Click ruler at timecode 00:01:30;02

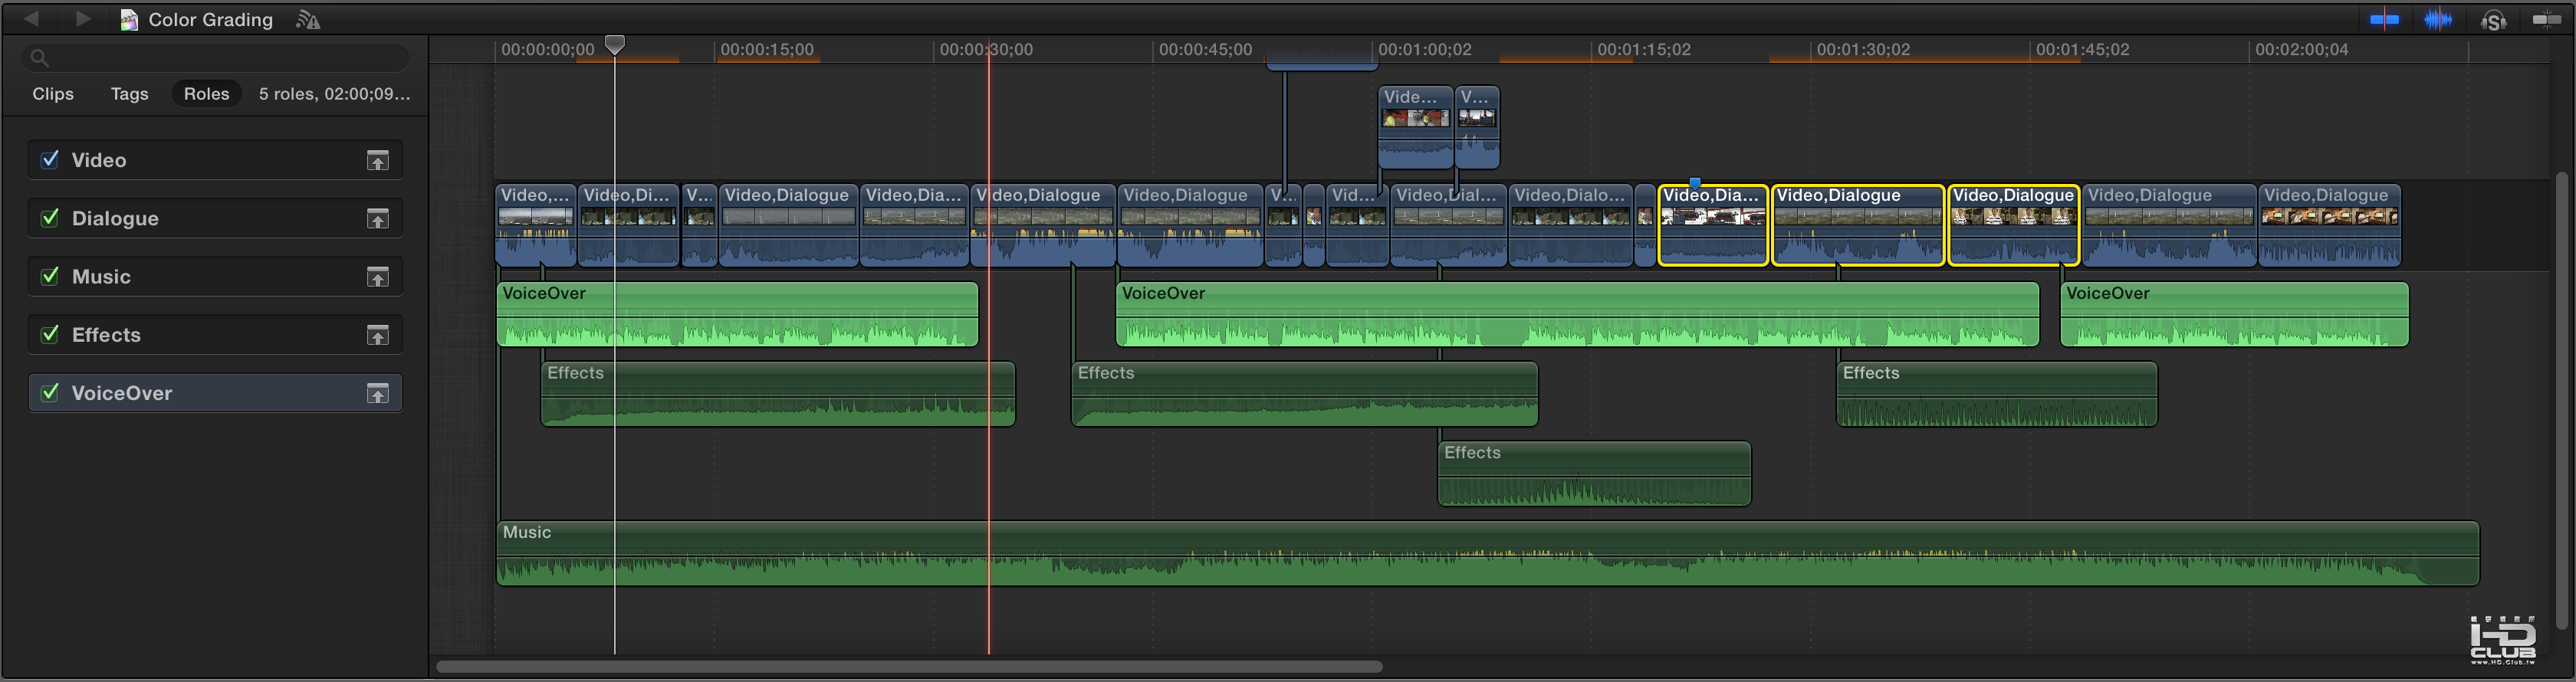point(1863,49)
